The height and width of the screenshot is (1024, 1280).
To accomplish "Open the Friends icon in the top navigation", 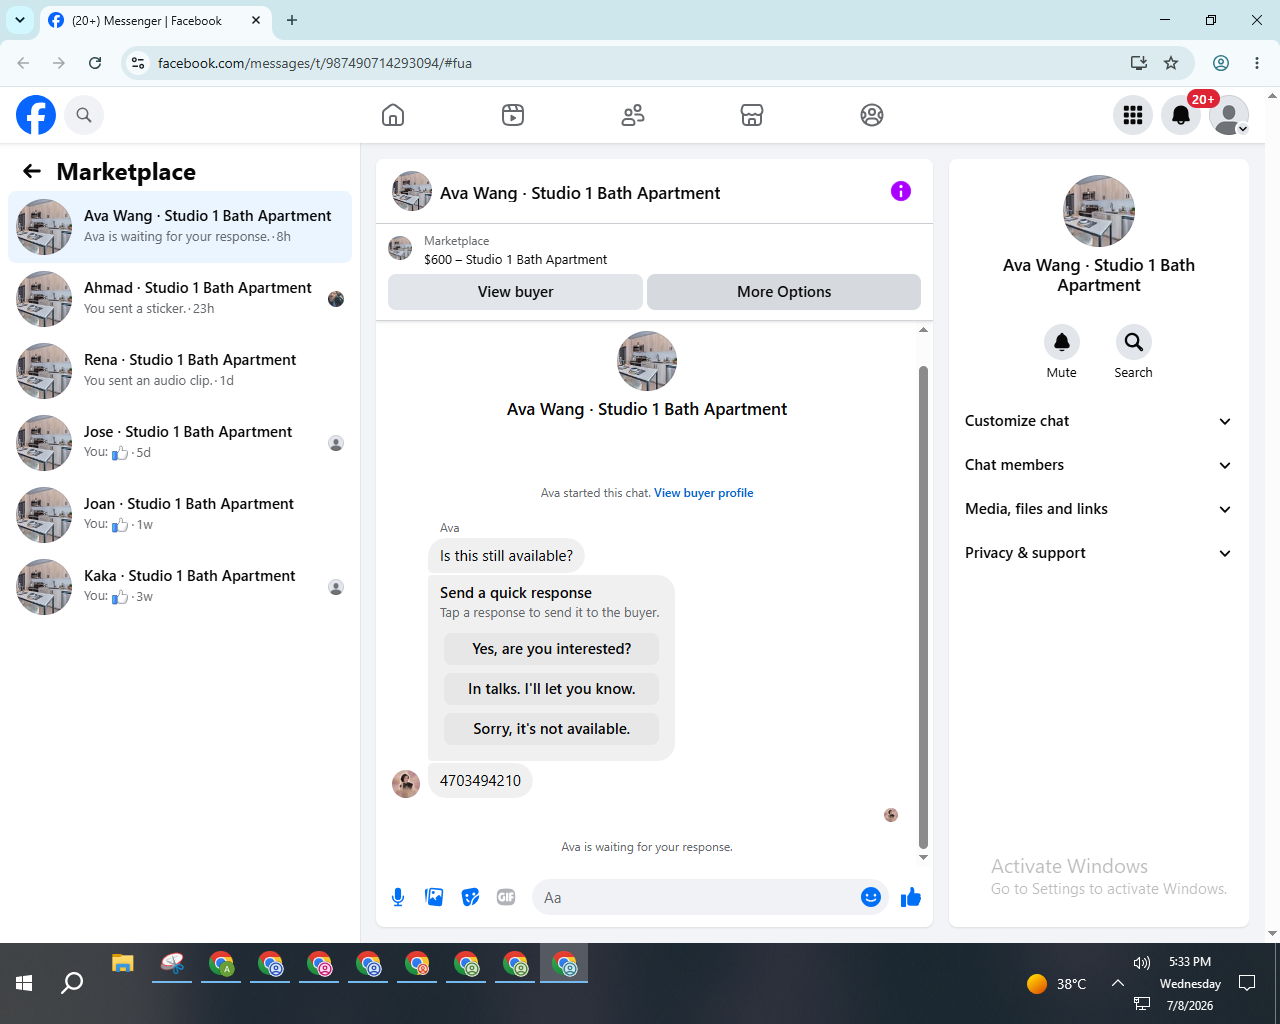I will coord(633,115).
